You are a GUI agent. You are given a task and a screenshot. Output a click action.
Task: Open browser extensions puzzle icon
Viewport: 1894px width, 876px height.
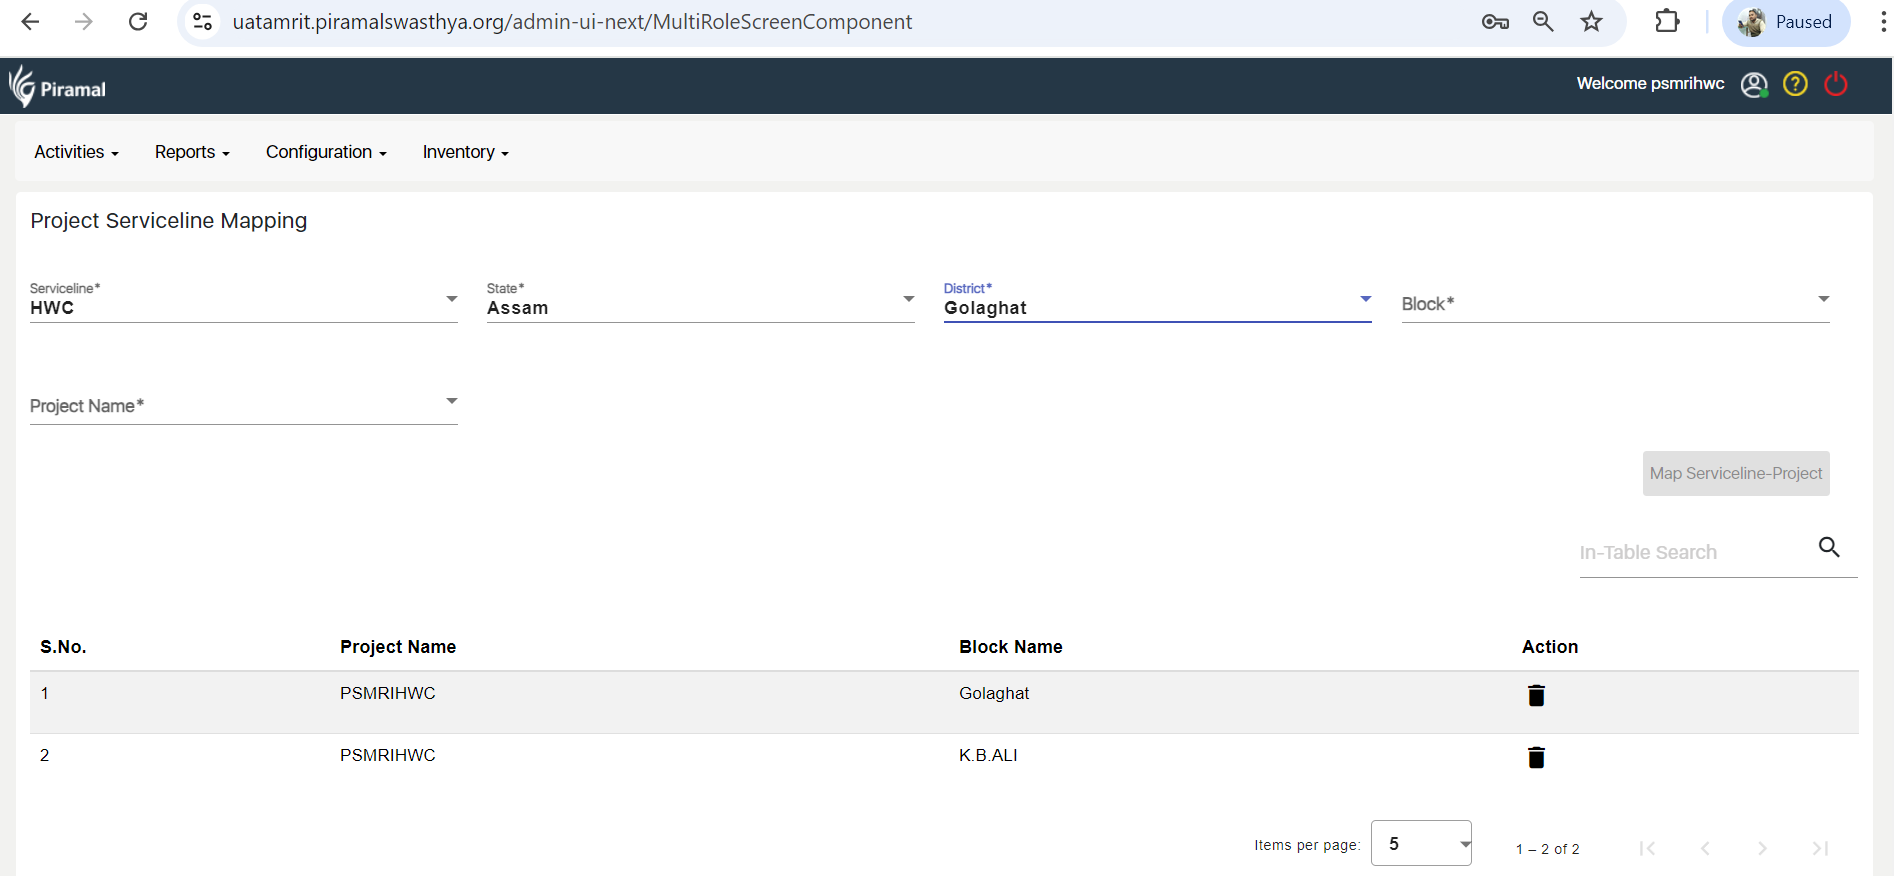[1667, 22]
